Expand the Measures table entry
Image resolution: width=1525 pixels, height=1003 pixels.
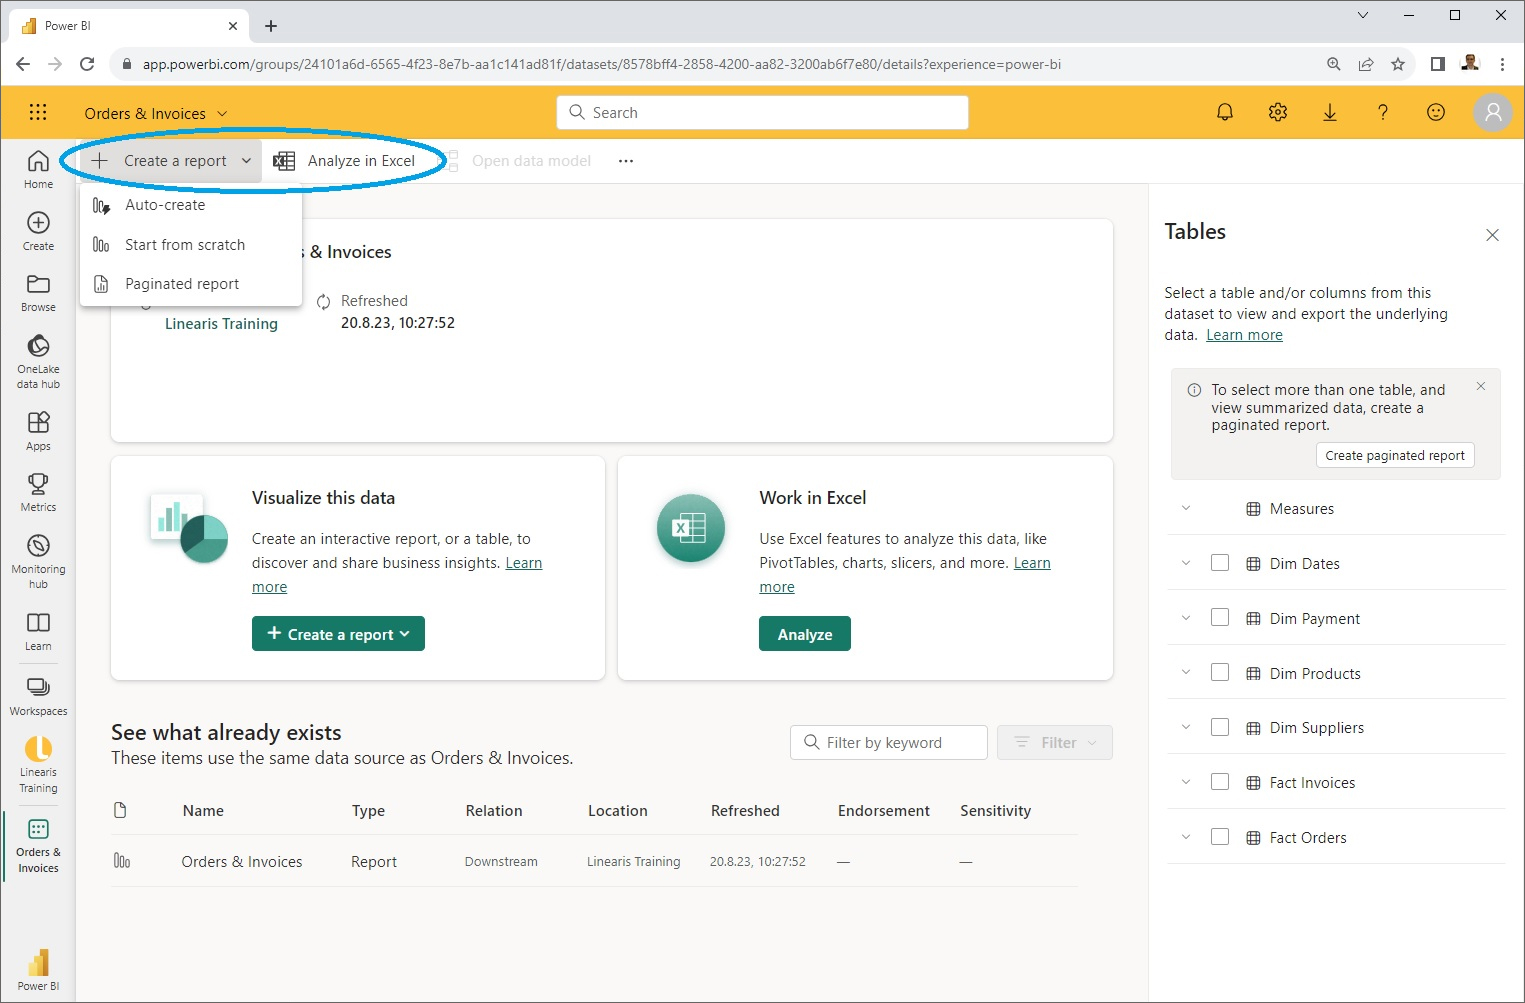click(x=1186, y=508)
